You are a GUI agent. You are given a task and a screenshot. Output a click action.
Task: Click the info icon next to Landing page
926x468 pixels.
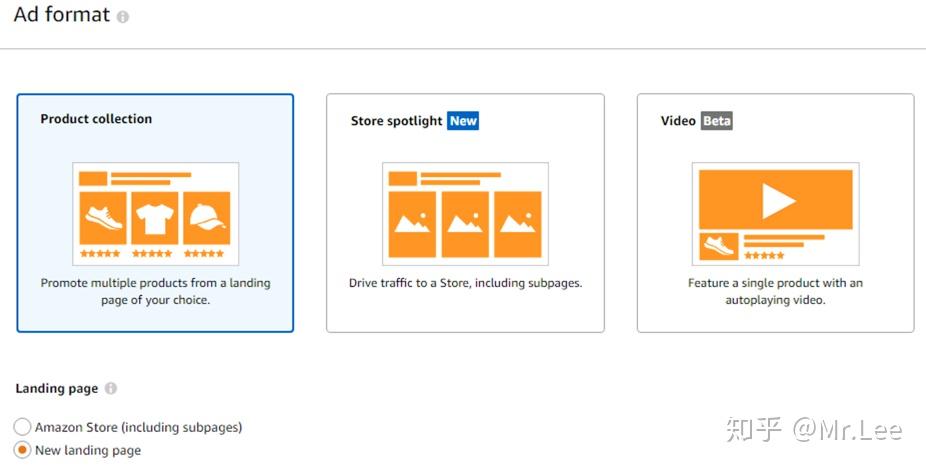coord(110,389)
